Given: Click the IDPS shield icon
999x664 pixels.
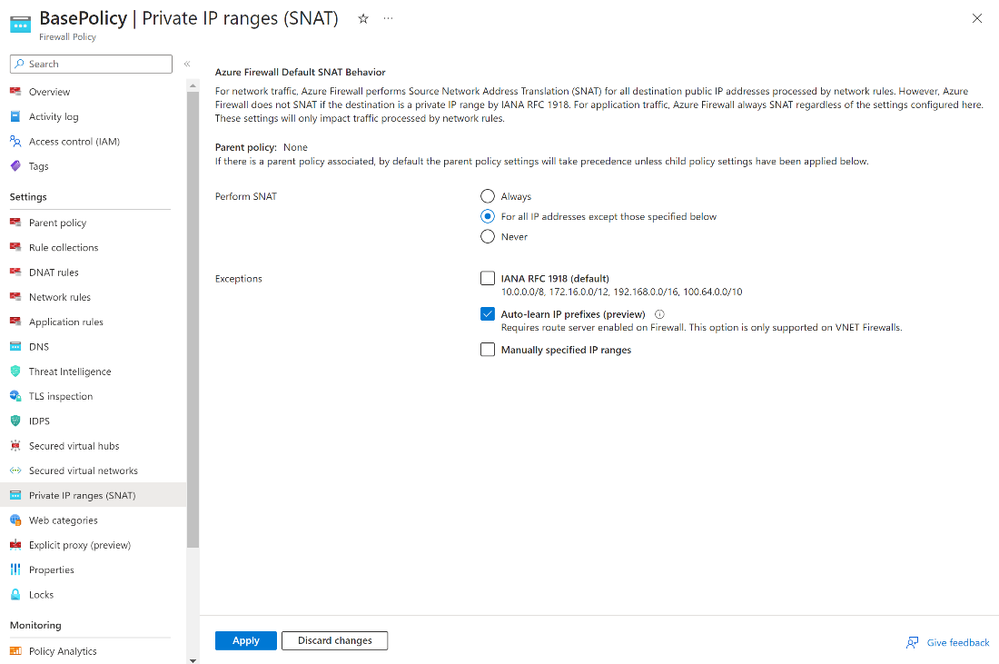Looking at the screenshot, I should (15, 421).
